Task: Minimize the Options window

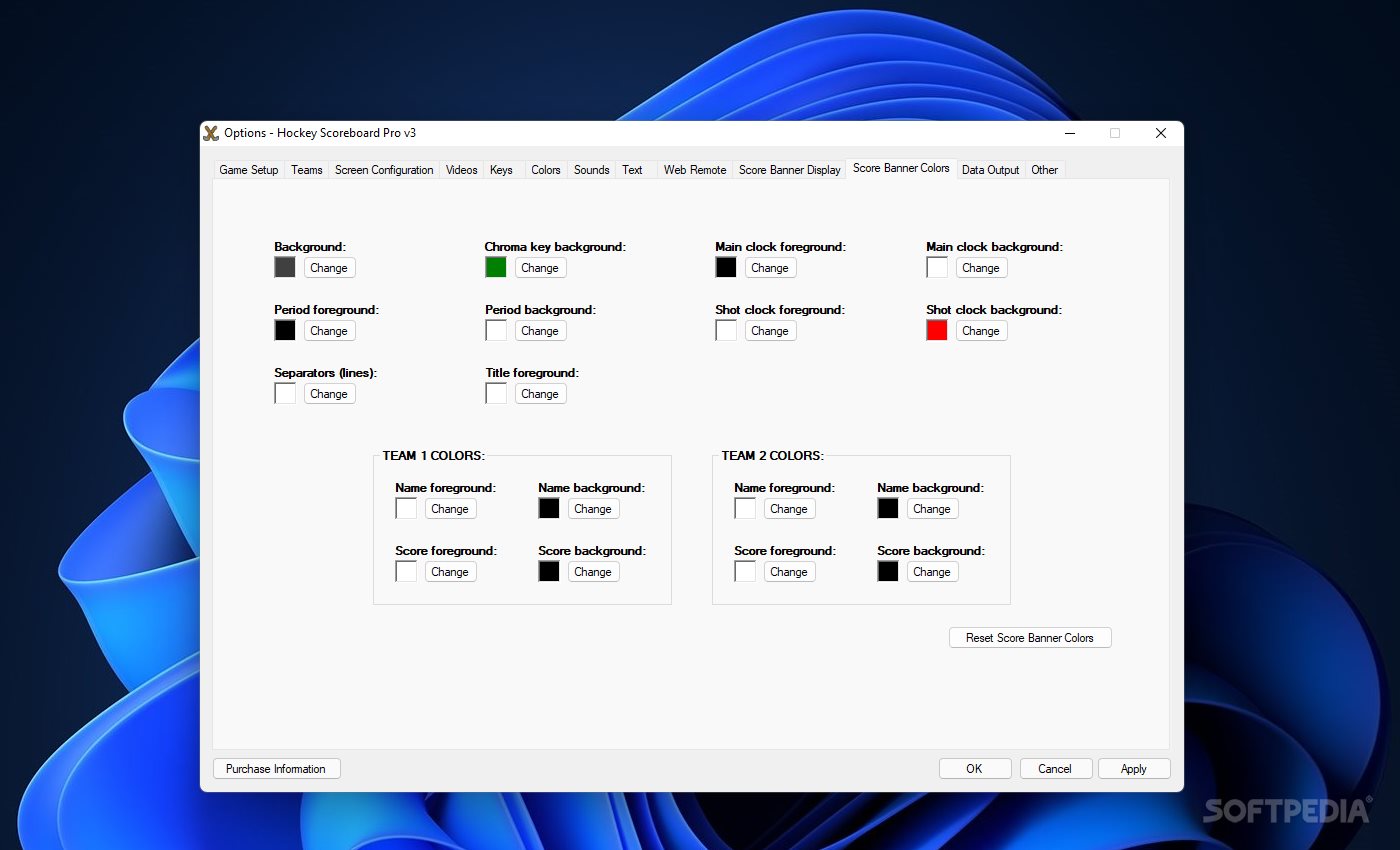Action: point(1070,133)
